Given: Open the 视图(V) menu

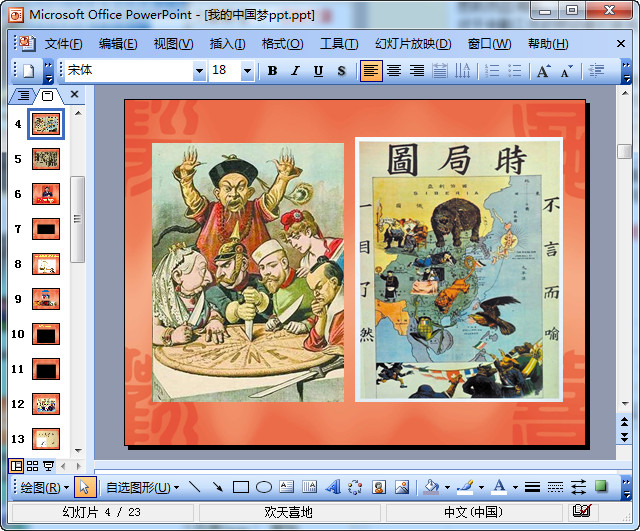Looking at the screenshot, I should 173,44.
